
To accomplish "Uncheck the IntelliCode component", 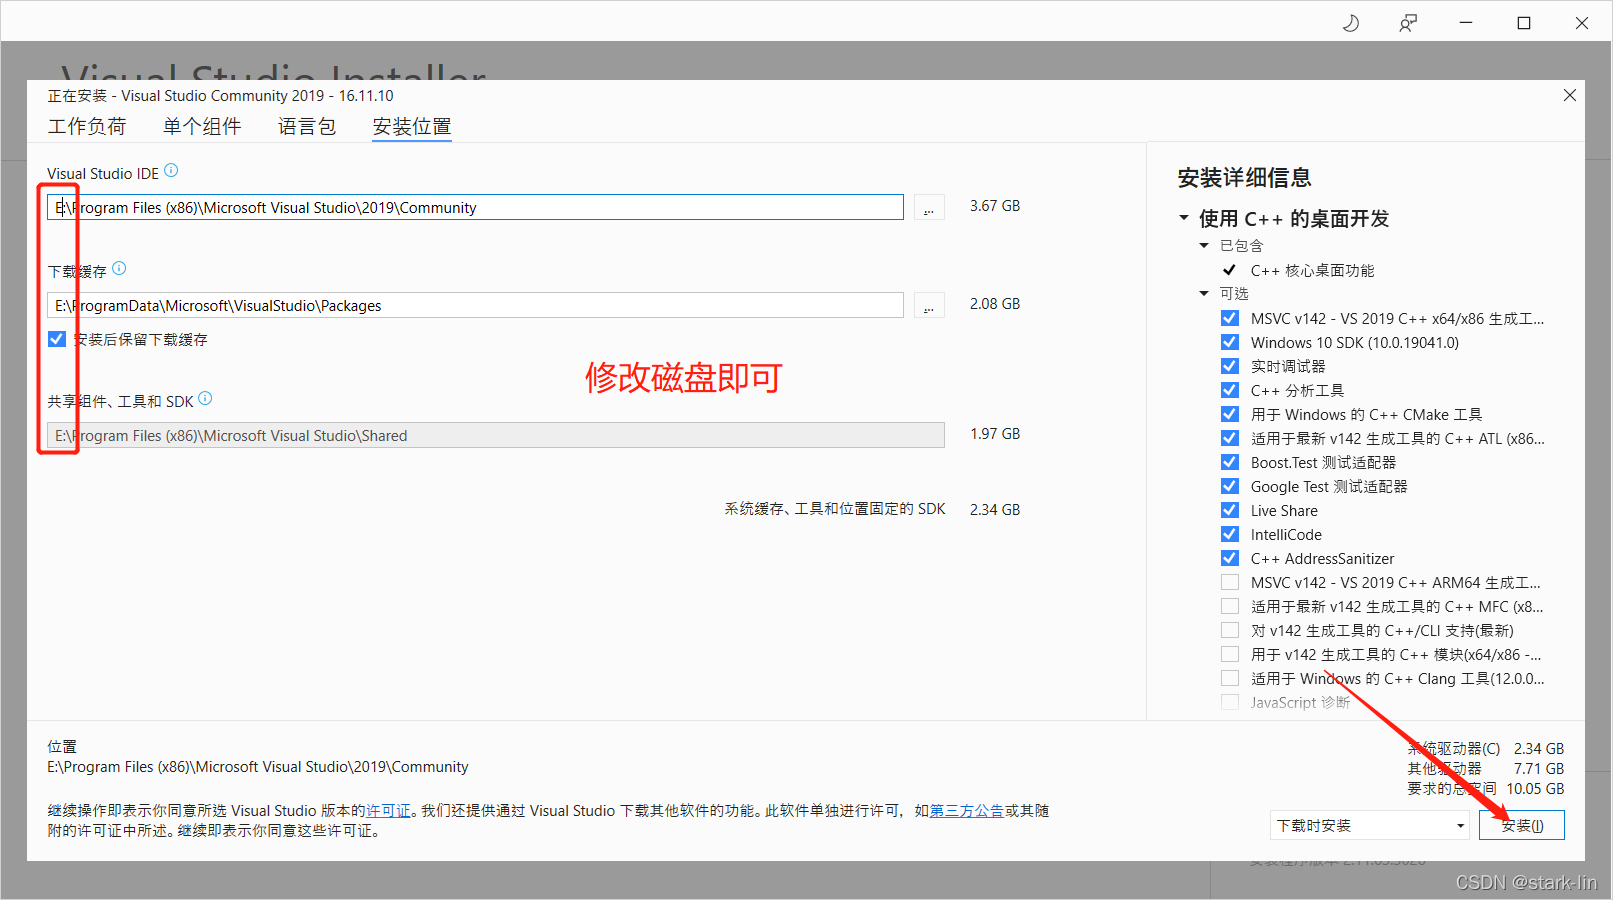I will [1229, 534].
